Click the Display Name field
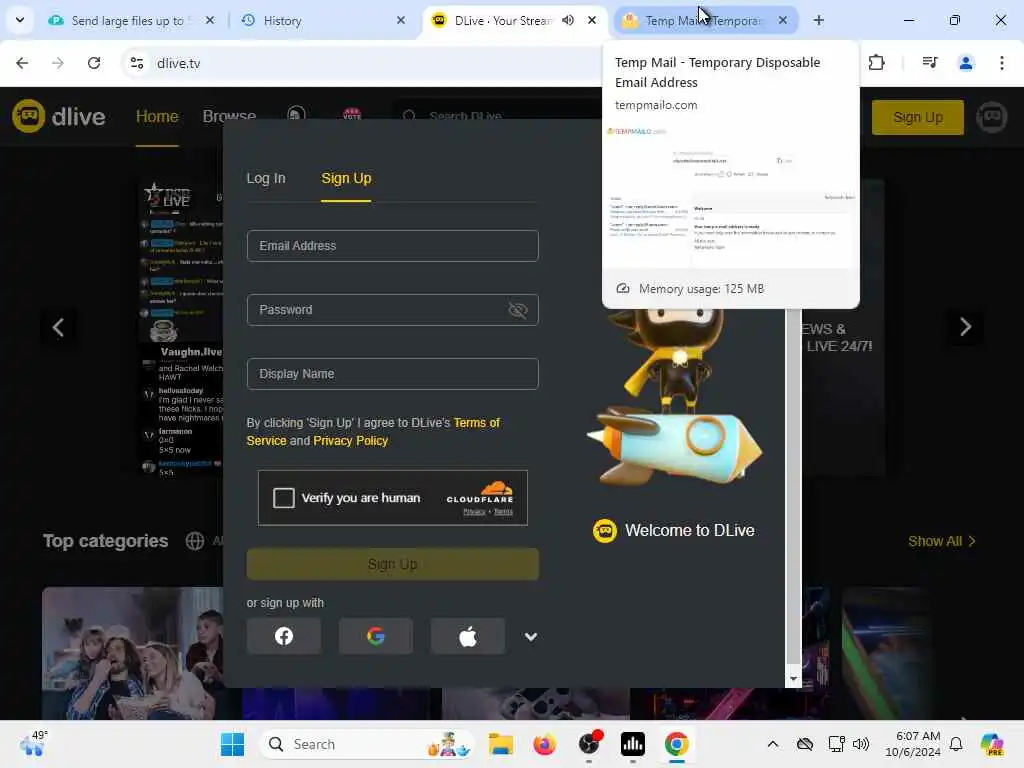This screenshot has height=768, width=1024. click(x=392, y=374)
